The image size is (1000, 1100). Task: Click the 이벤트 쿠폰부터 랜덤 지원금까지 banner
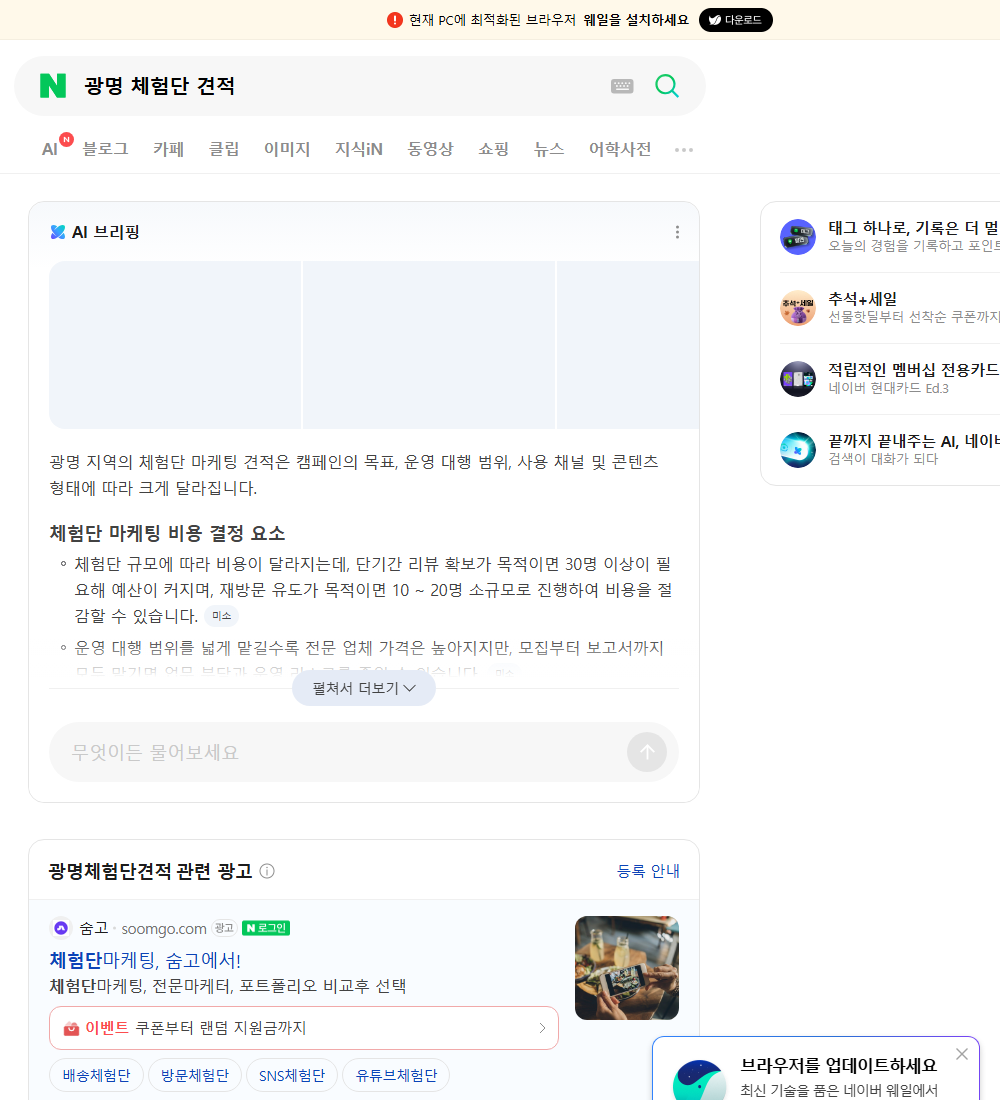[x=304, y=1028]
